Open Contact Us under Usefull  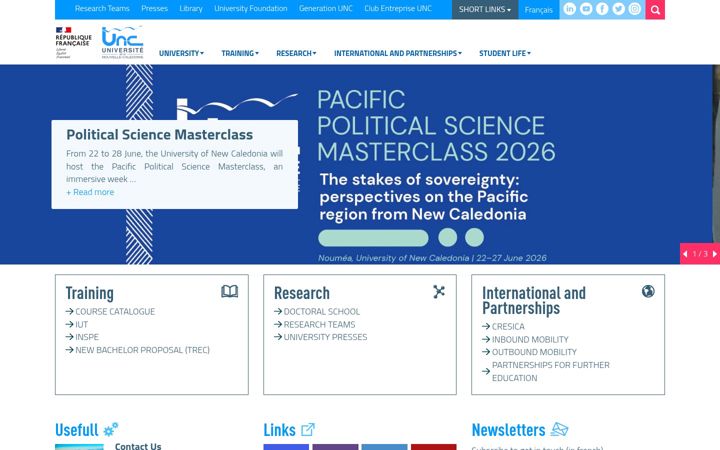[x=138, y=446]
